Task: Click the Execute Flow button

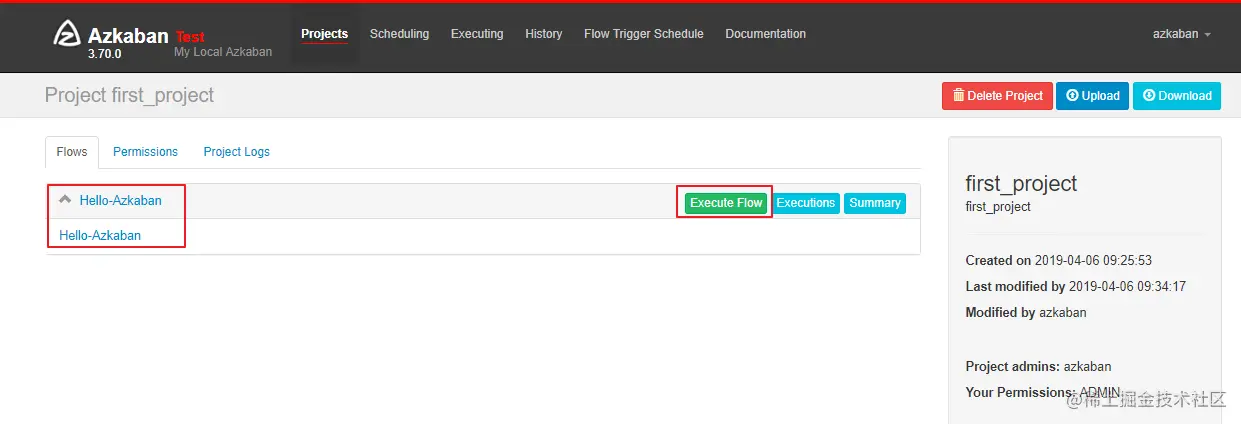Action: click(x=726, y=203)
